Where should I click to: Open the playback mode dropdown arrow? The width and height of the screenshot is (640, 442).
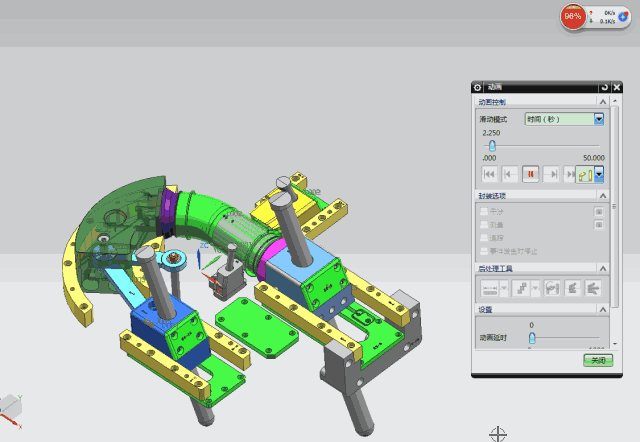point(599,174)
